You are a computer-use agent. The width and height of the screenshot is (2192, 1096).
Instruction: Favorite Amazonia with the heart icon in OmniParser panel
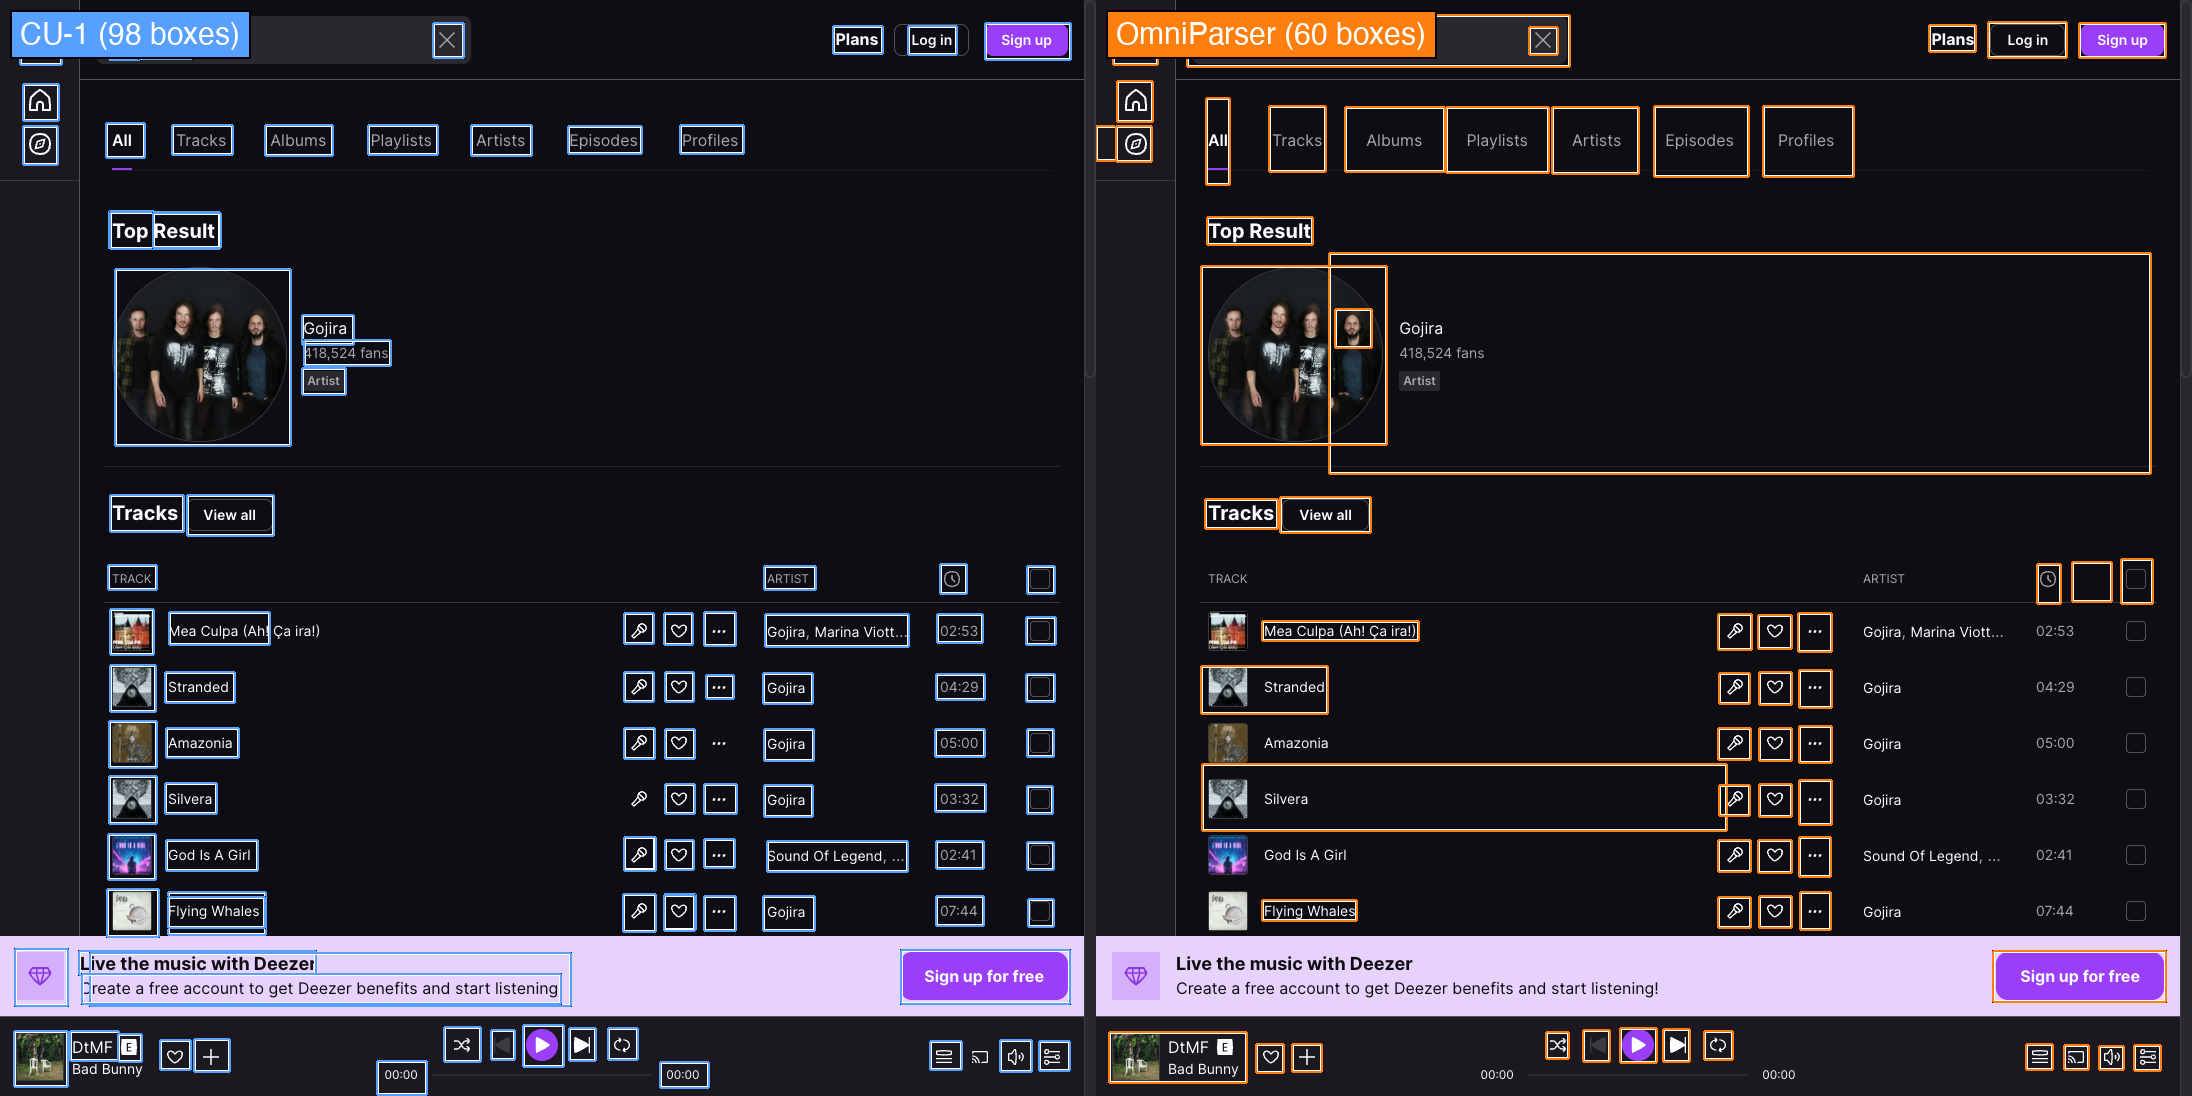point(1775,743)
